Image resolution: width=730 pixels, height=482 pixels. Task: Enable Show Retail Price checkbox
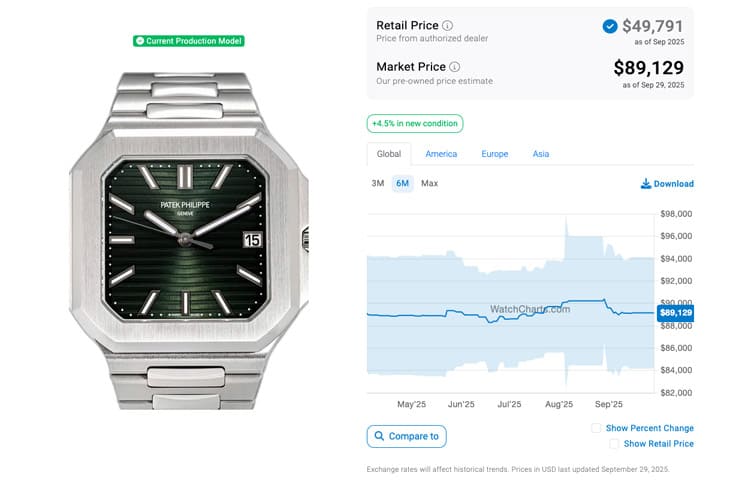[611, 443]
